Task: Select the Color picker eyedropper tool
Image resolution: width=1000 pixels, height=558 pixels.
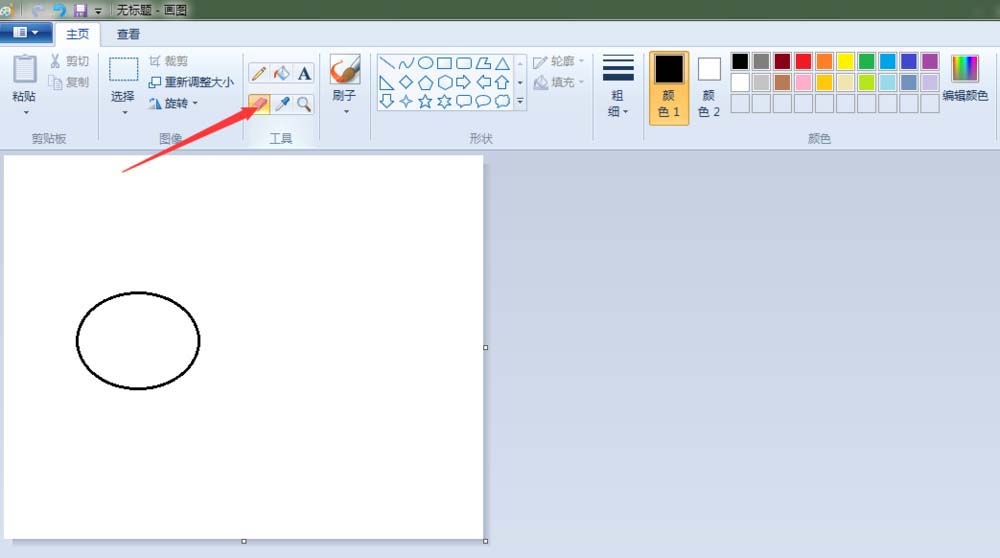Action: [x=281, y=104]
